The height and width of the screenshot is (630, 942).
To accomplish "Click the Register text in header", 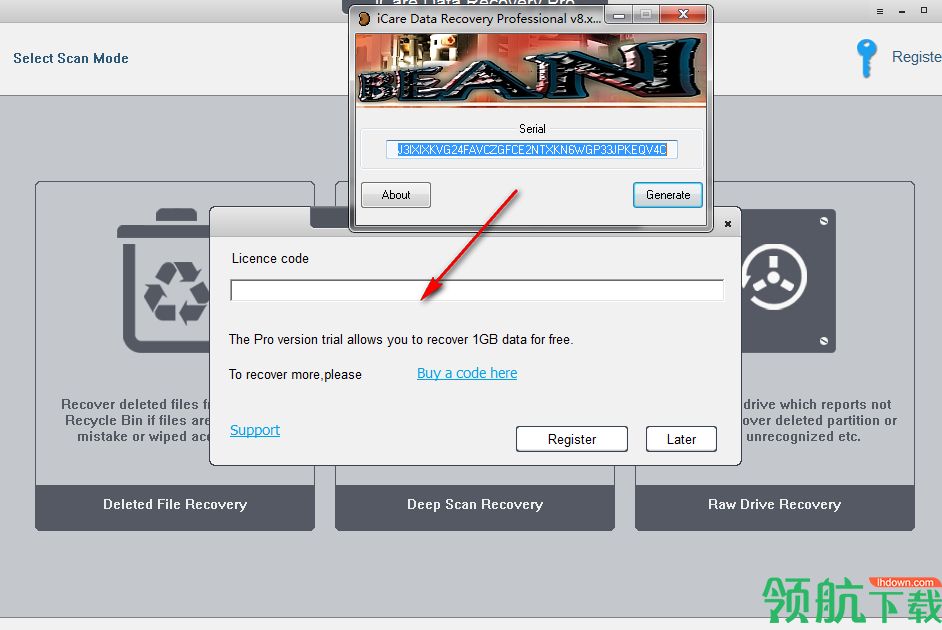I will coord(916,57).
